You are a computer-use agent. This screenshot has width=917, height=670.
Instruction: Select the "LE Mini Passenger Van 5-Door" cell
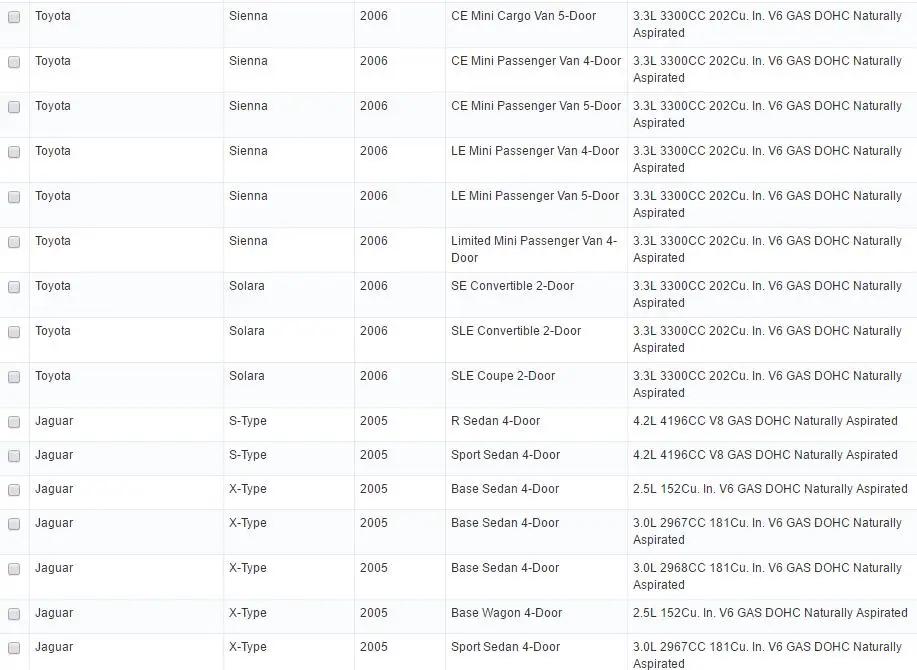(x=536, y=205)
